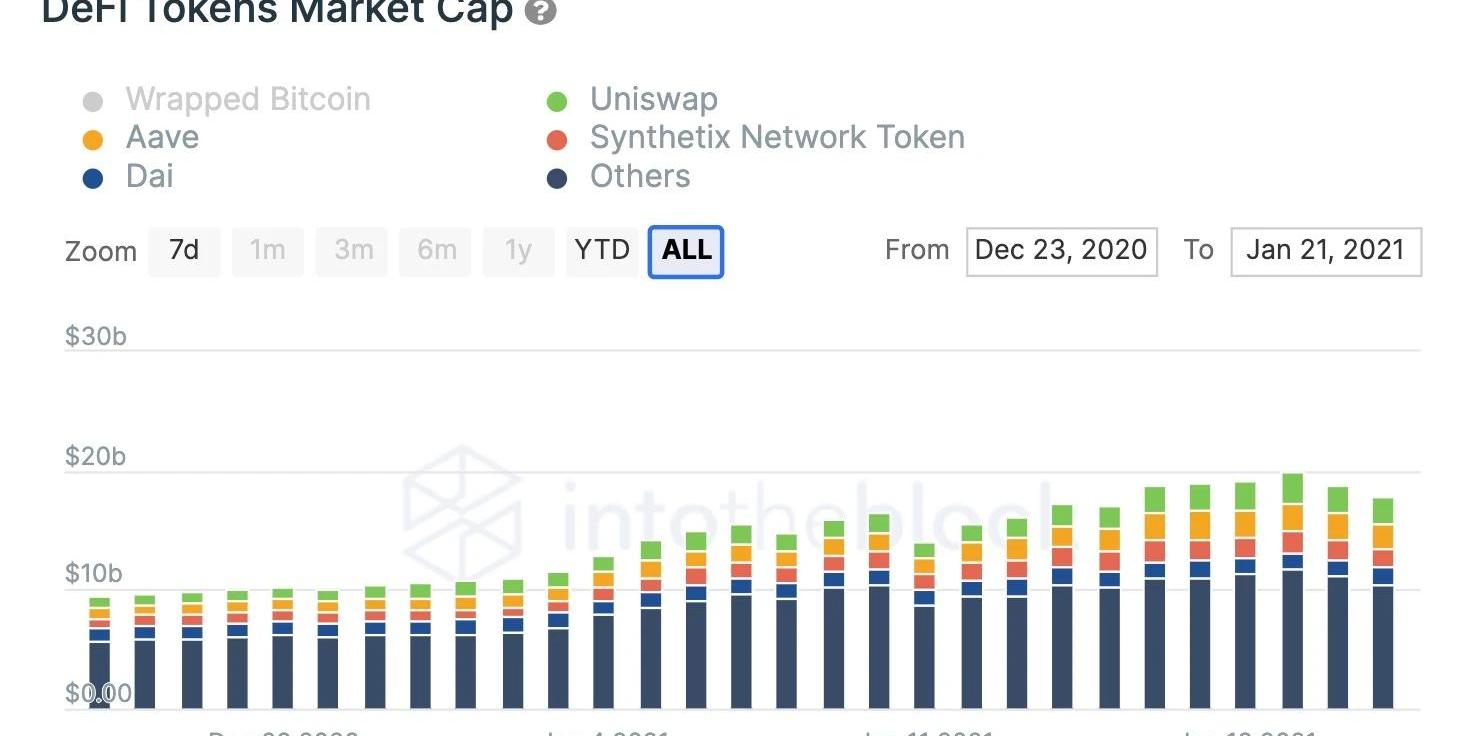Select the 7d zoom range
This screenshot has width=1470, height=736.
184,251
